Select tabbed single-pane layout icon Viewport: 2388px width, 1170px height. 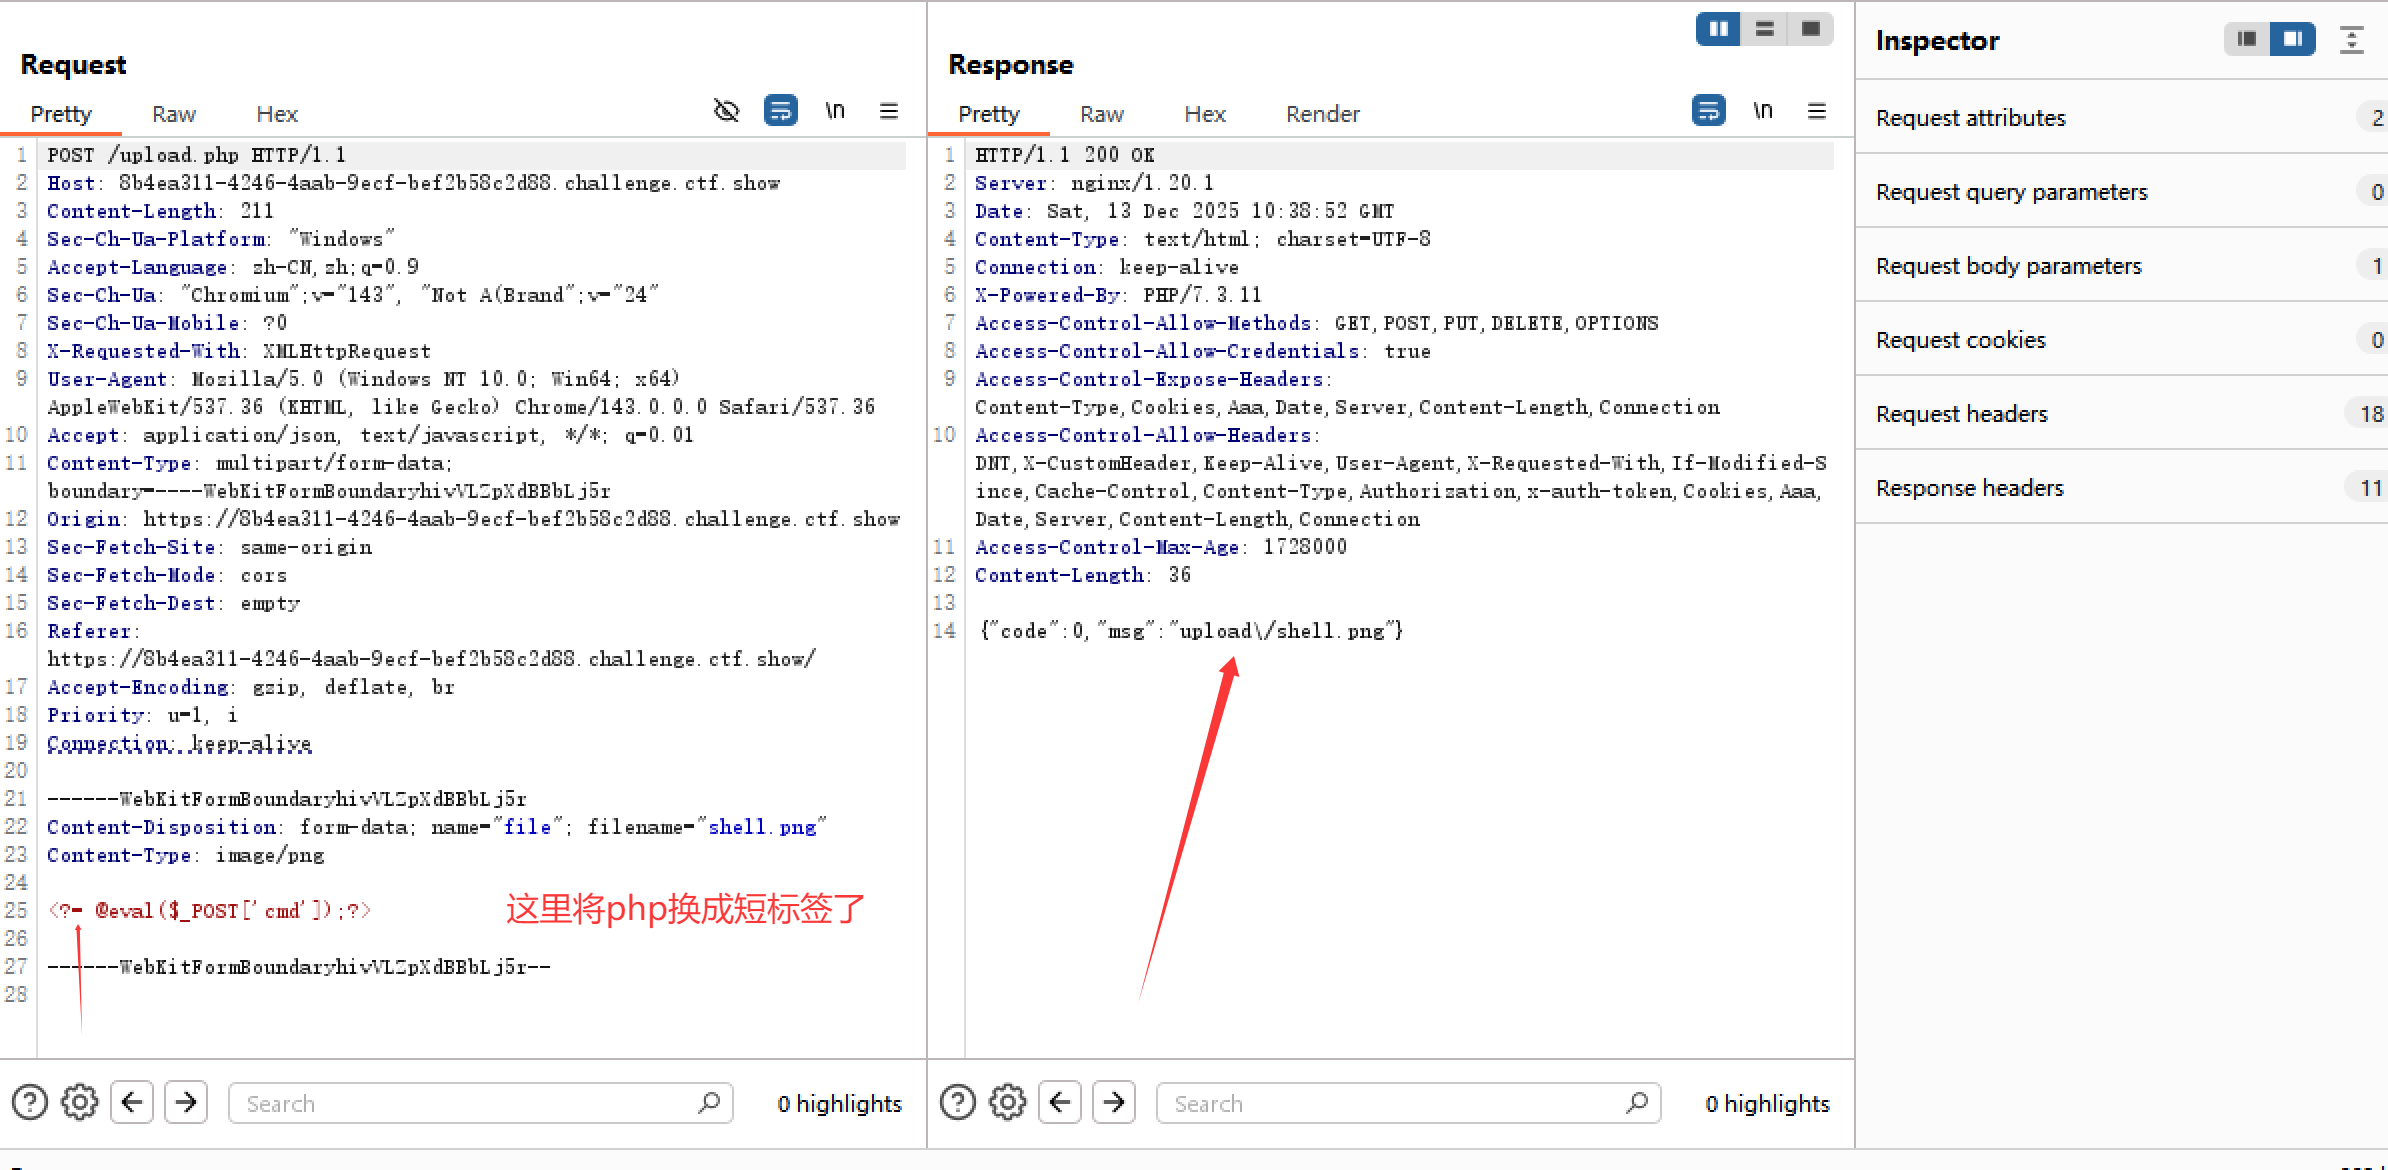(x=1811, y=29)
